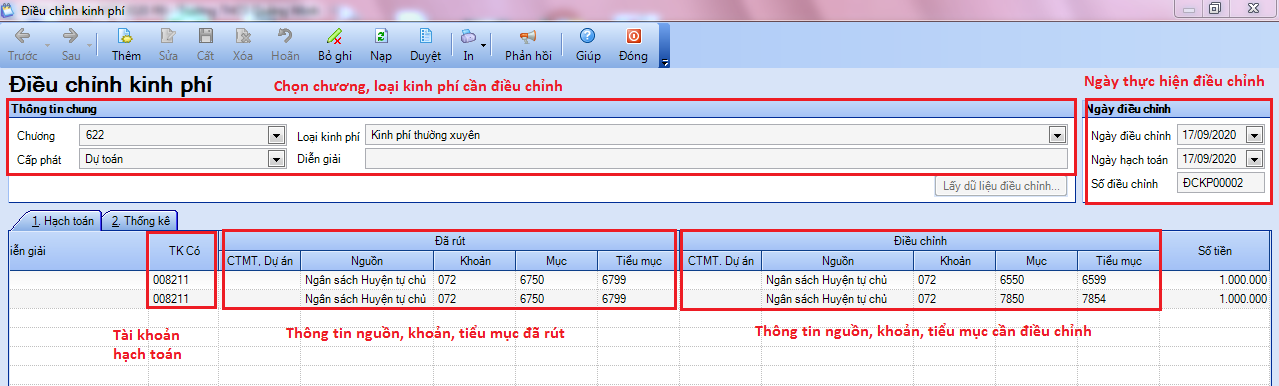Screen dimensions: 1279x386
Task: Click the Lấy dữ liệu điều chỉnh button
Action: 1001,186
